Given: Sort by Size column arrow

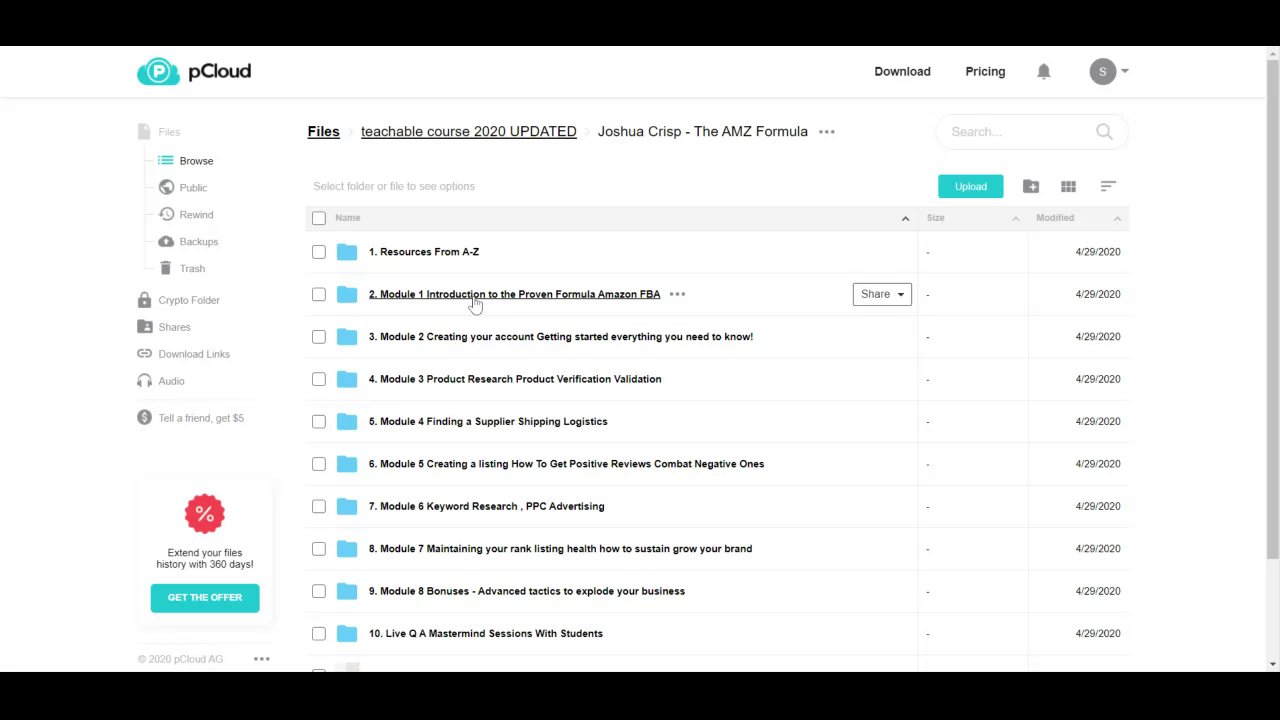Looking at the screenshot, I should click(1015, 218).
